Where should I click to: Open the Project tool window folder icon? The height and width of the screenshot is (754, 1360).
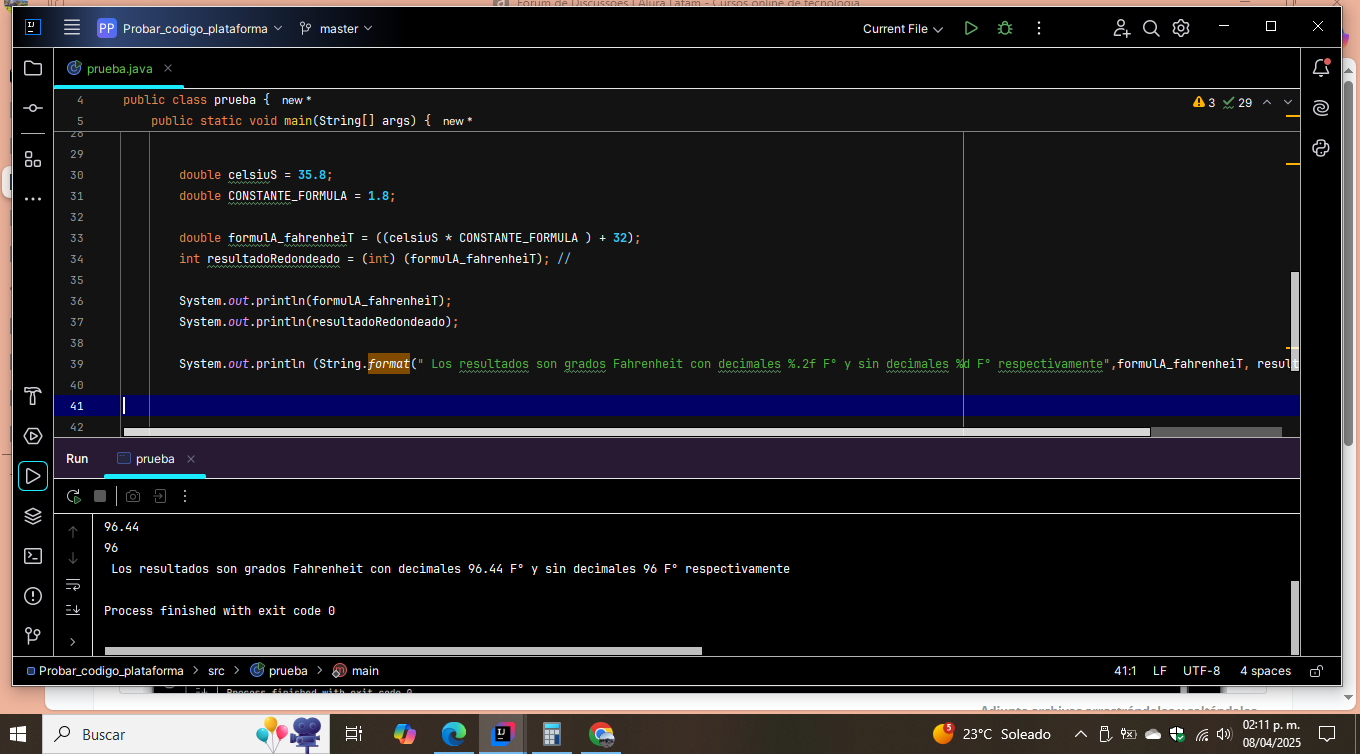click(33, 68)
